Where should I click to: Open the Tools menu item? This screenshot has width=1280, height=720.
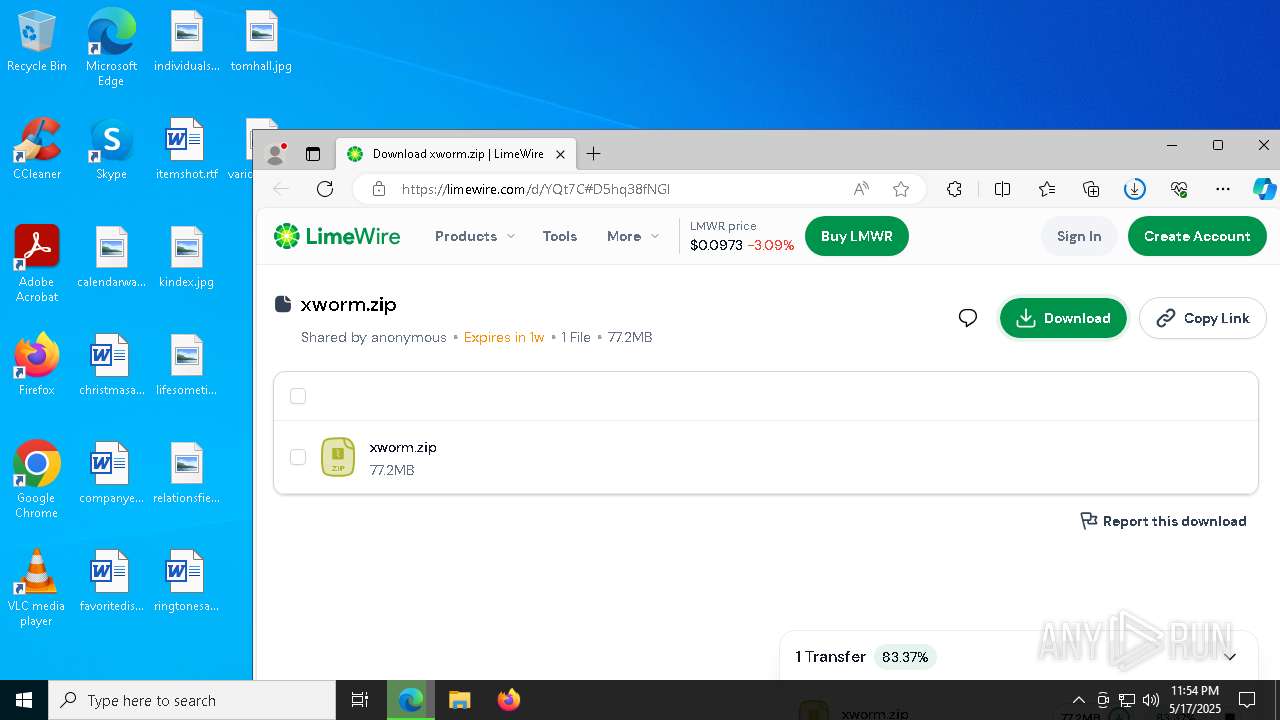click(x=560, y=236)
